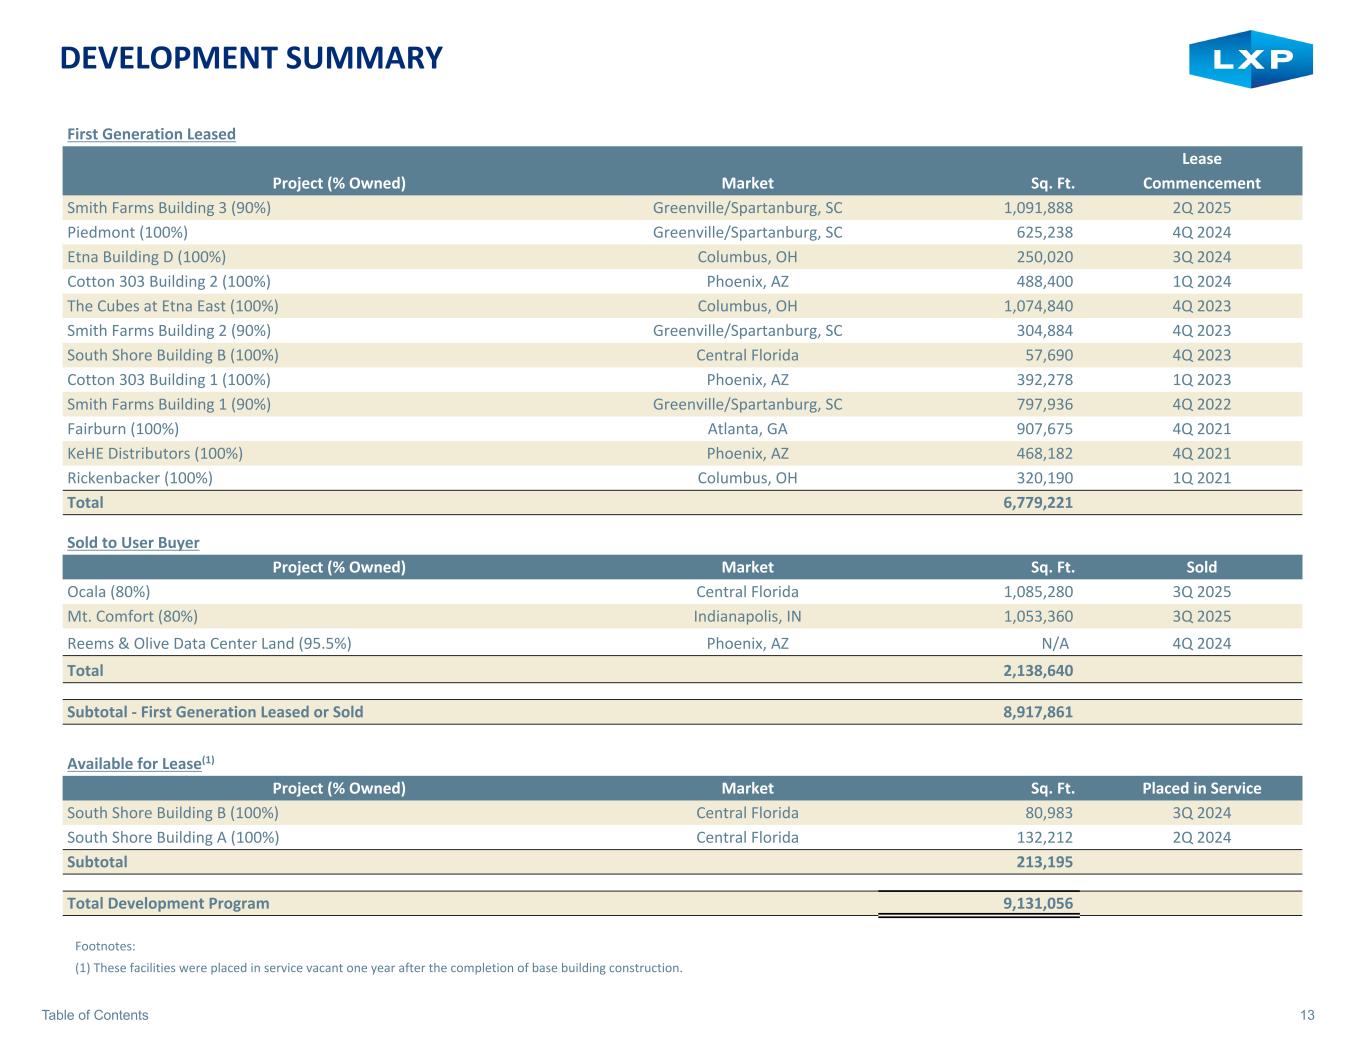1365x1055 pixels.
Task: Select the "2Q 2025" lease commencement date
Action: coord(1201,208)
